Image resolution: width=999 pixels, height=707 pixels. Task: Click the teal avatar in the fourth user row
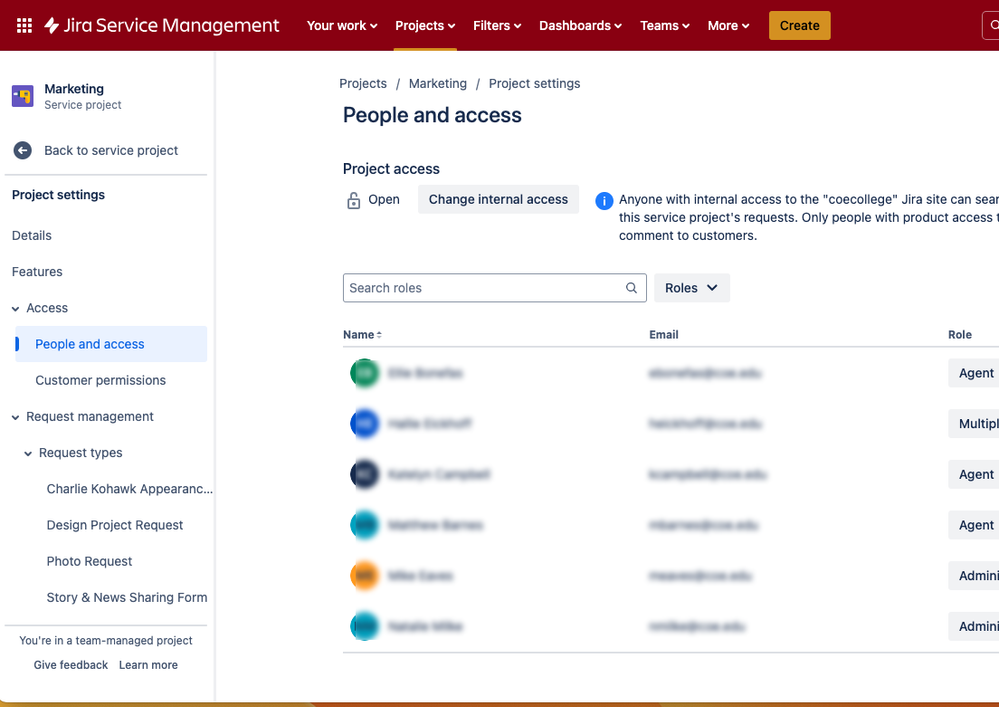(x=365, y=525)
